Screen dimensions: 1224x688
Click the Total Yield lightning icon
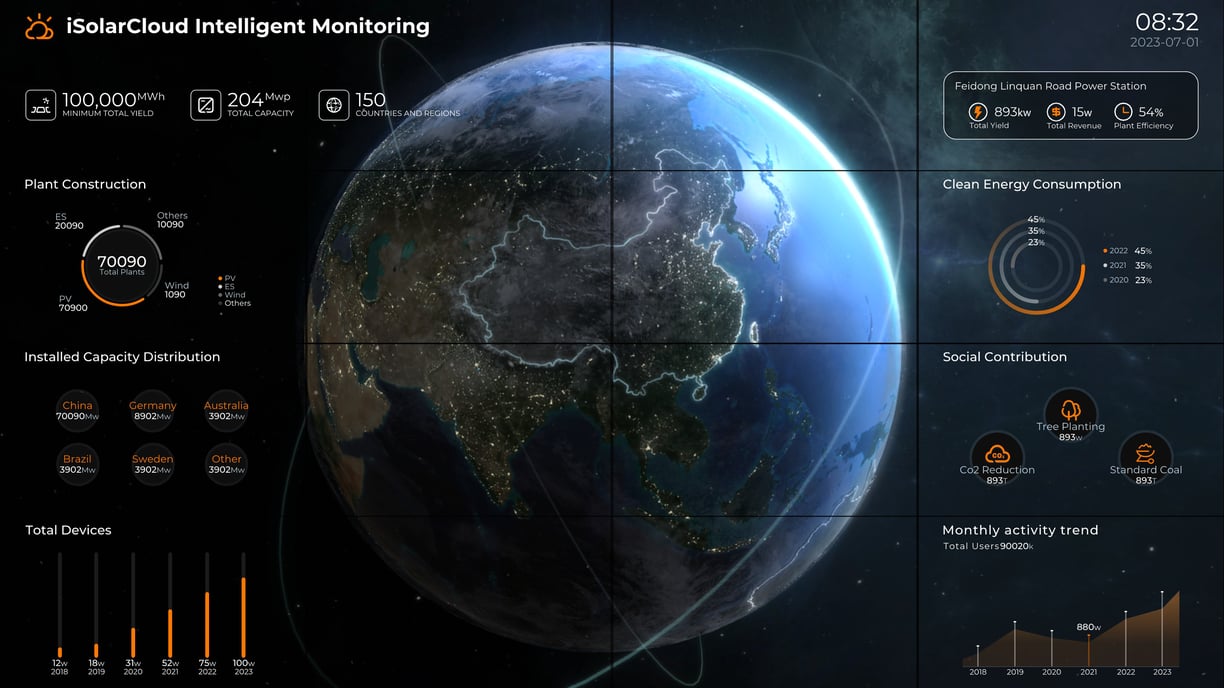pyautogui.click(x=978, y=112)
